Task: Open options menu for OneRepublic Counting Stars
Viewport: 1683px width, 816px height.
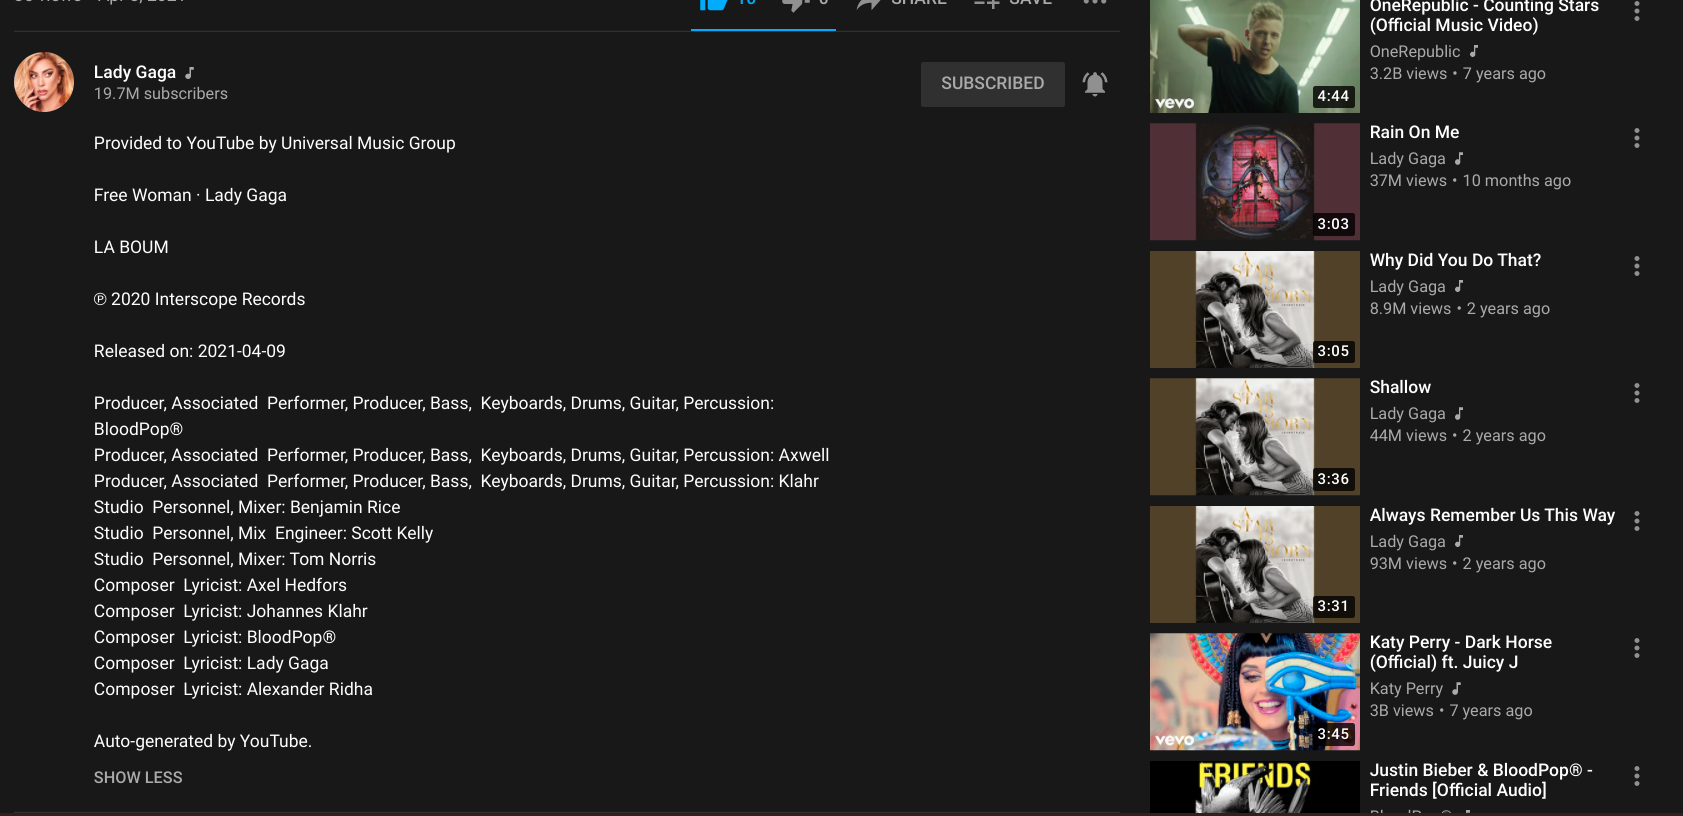Action: pyautogui.click(x=1637, y=11)
